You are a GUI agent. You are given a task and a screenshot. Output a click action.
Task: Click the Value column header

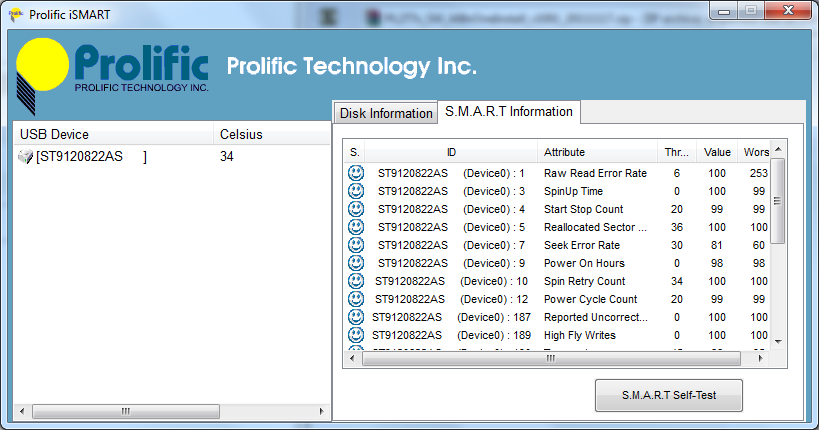point(716,152)
